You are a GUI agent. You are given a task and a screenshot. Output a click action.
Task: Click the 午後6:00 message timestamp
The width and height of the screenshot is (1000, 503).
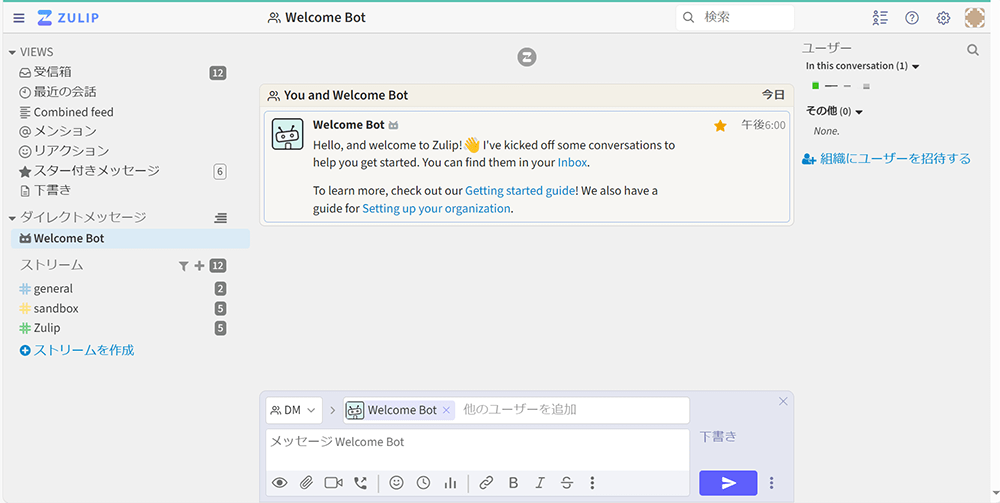(x=763, y=126)
